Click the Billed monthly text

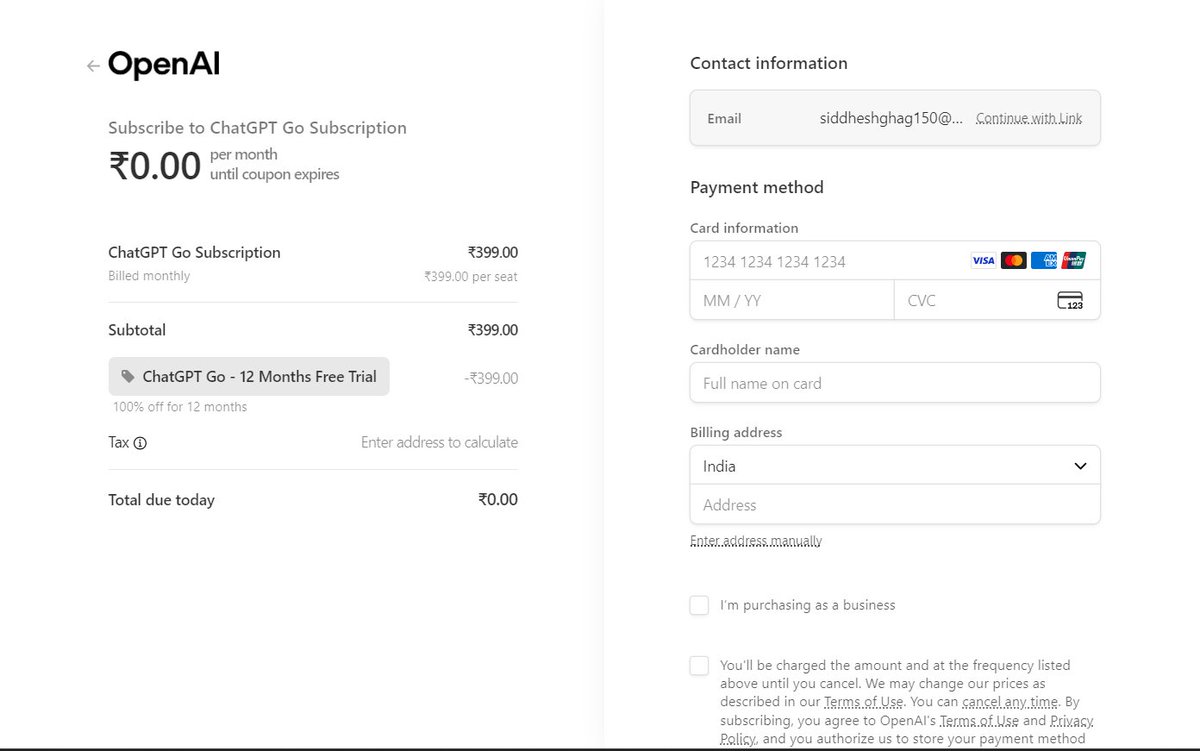tap(149, 276)
